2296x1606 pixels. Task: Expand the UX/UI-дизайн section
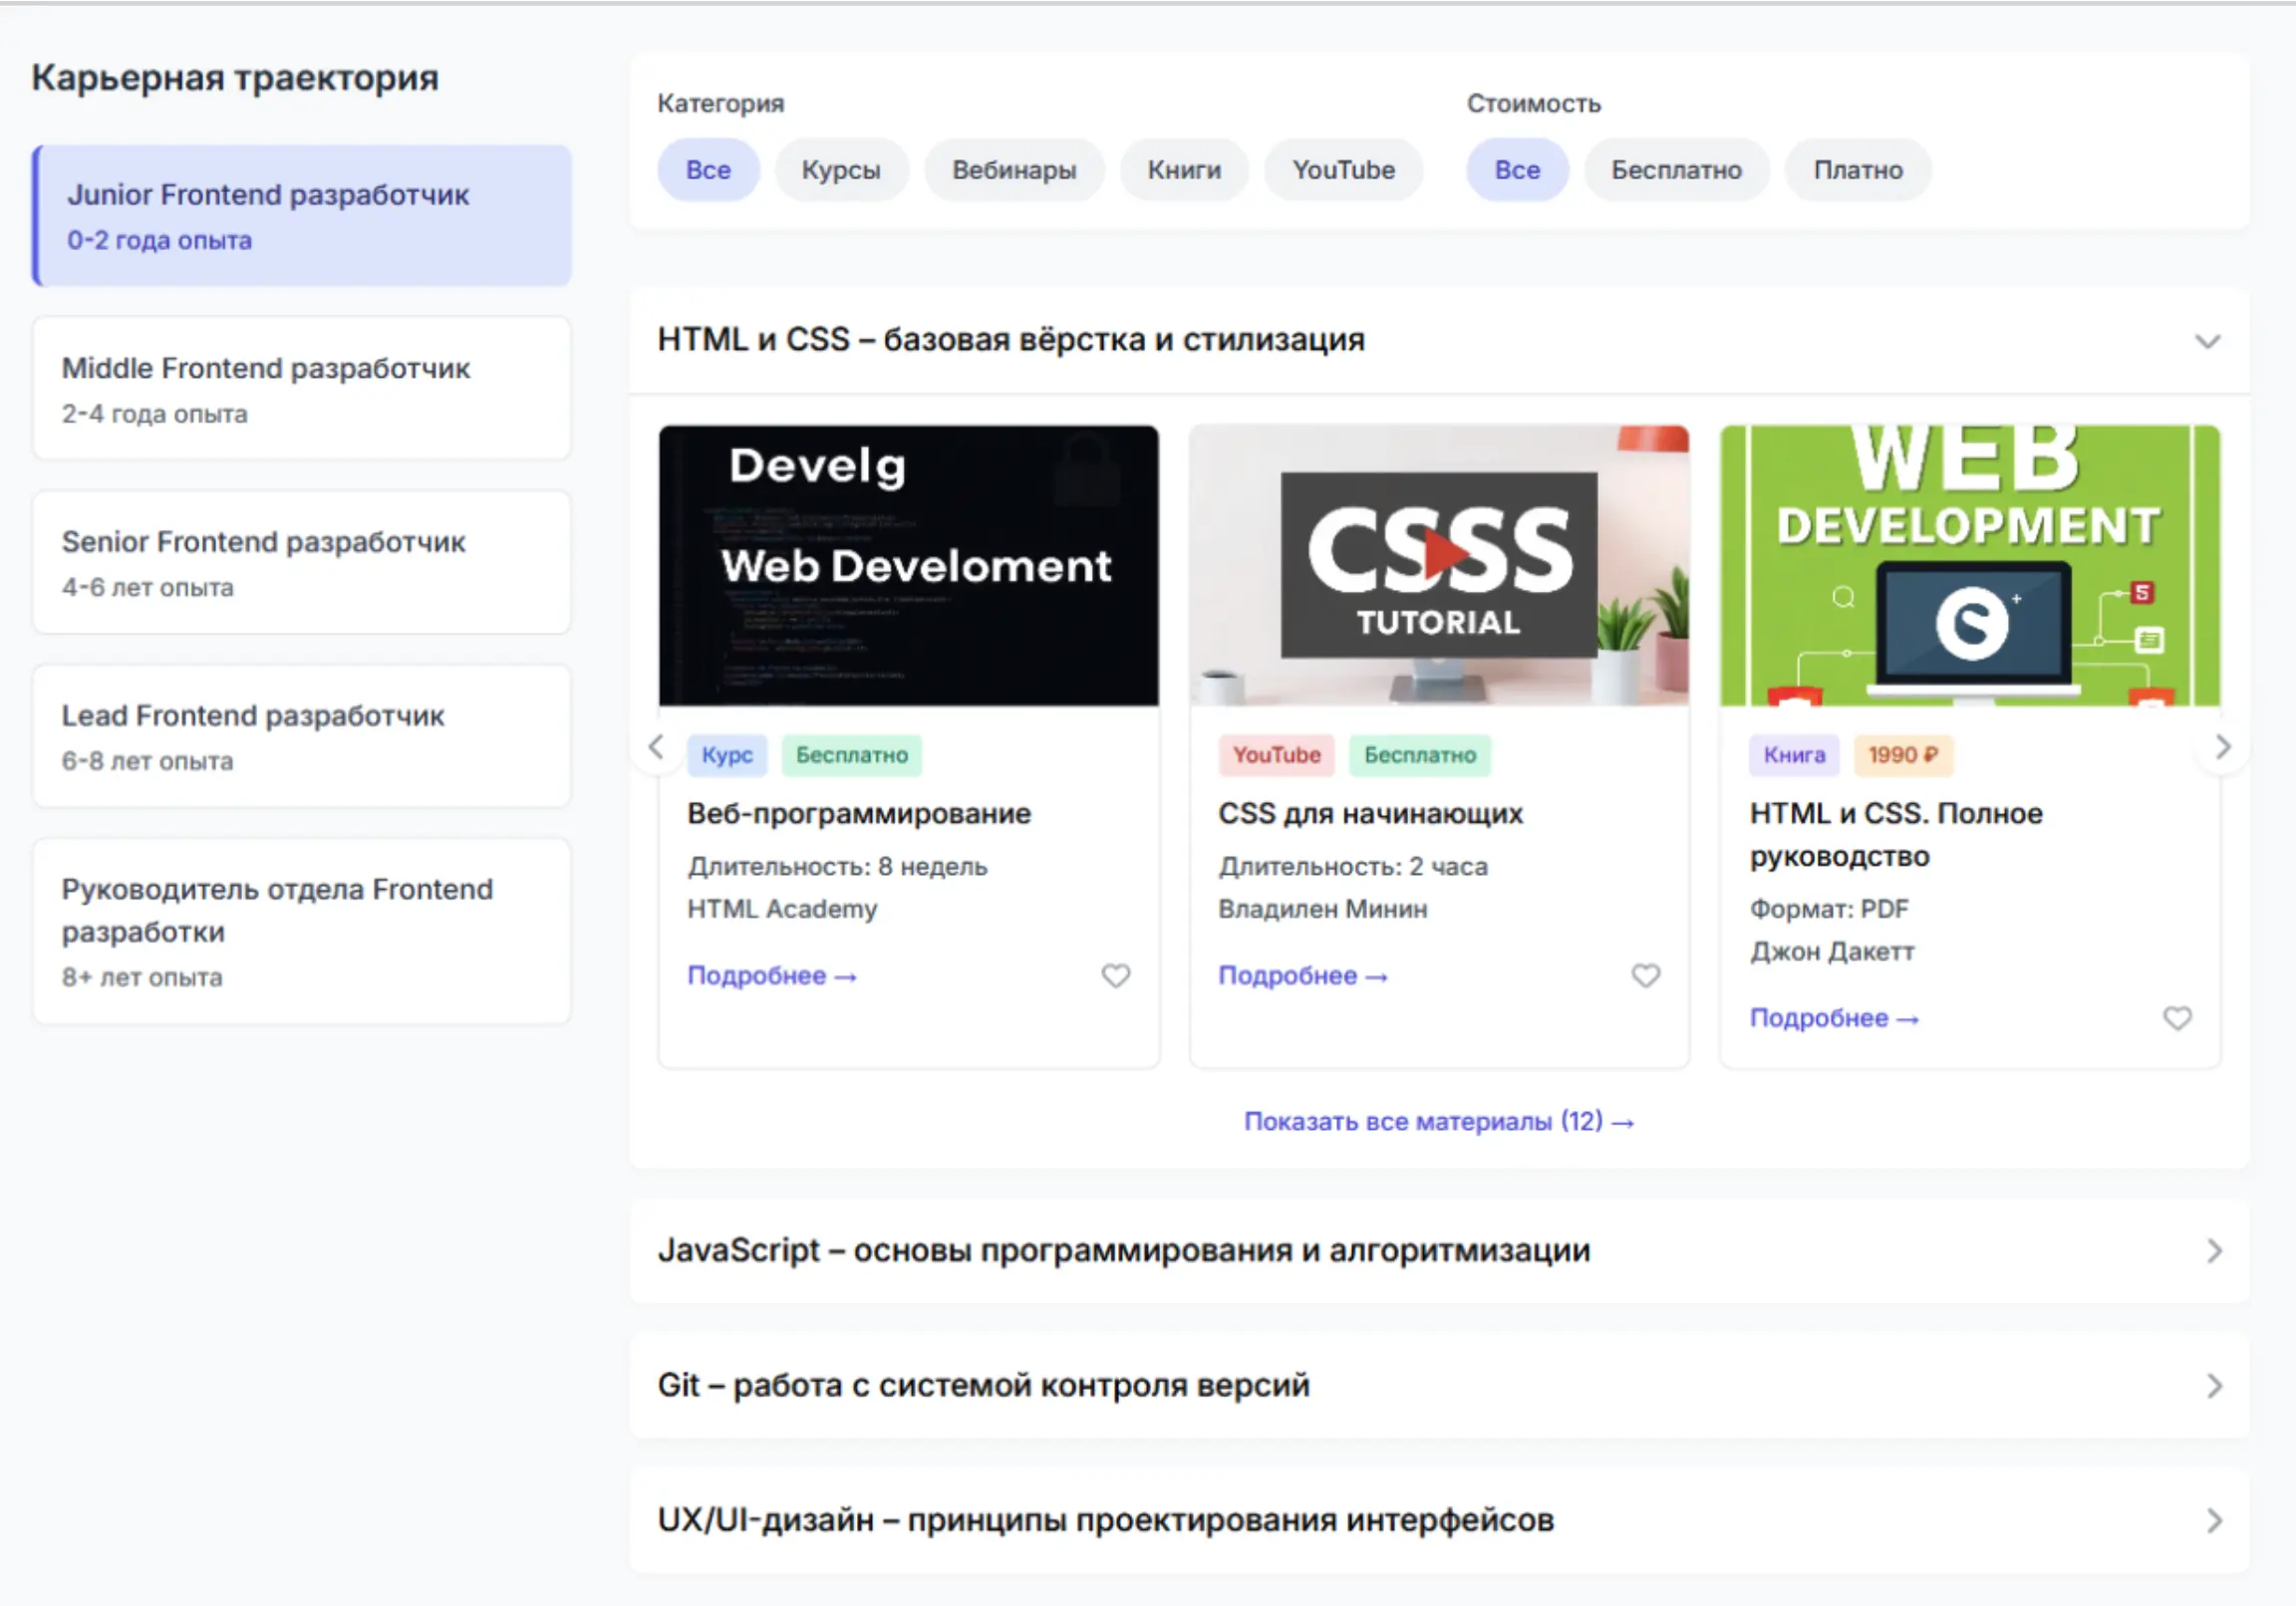pos(1439,1521)
